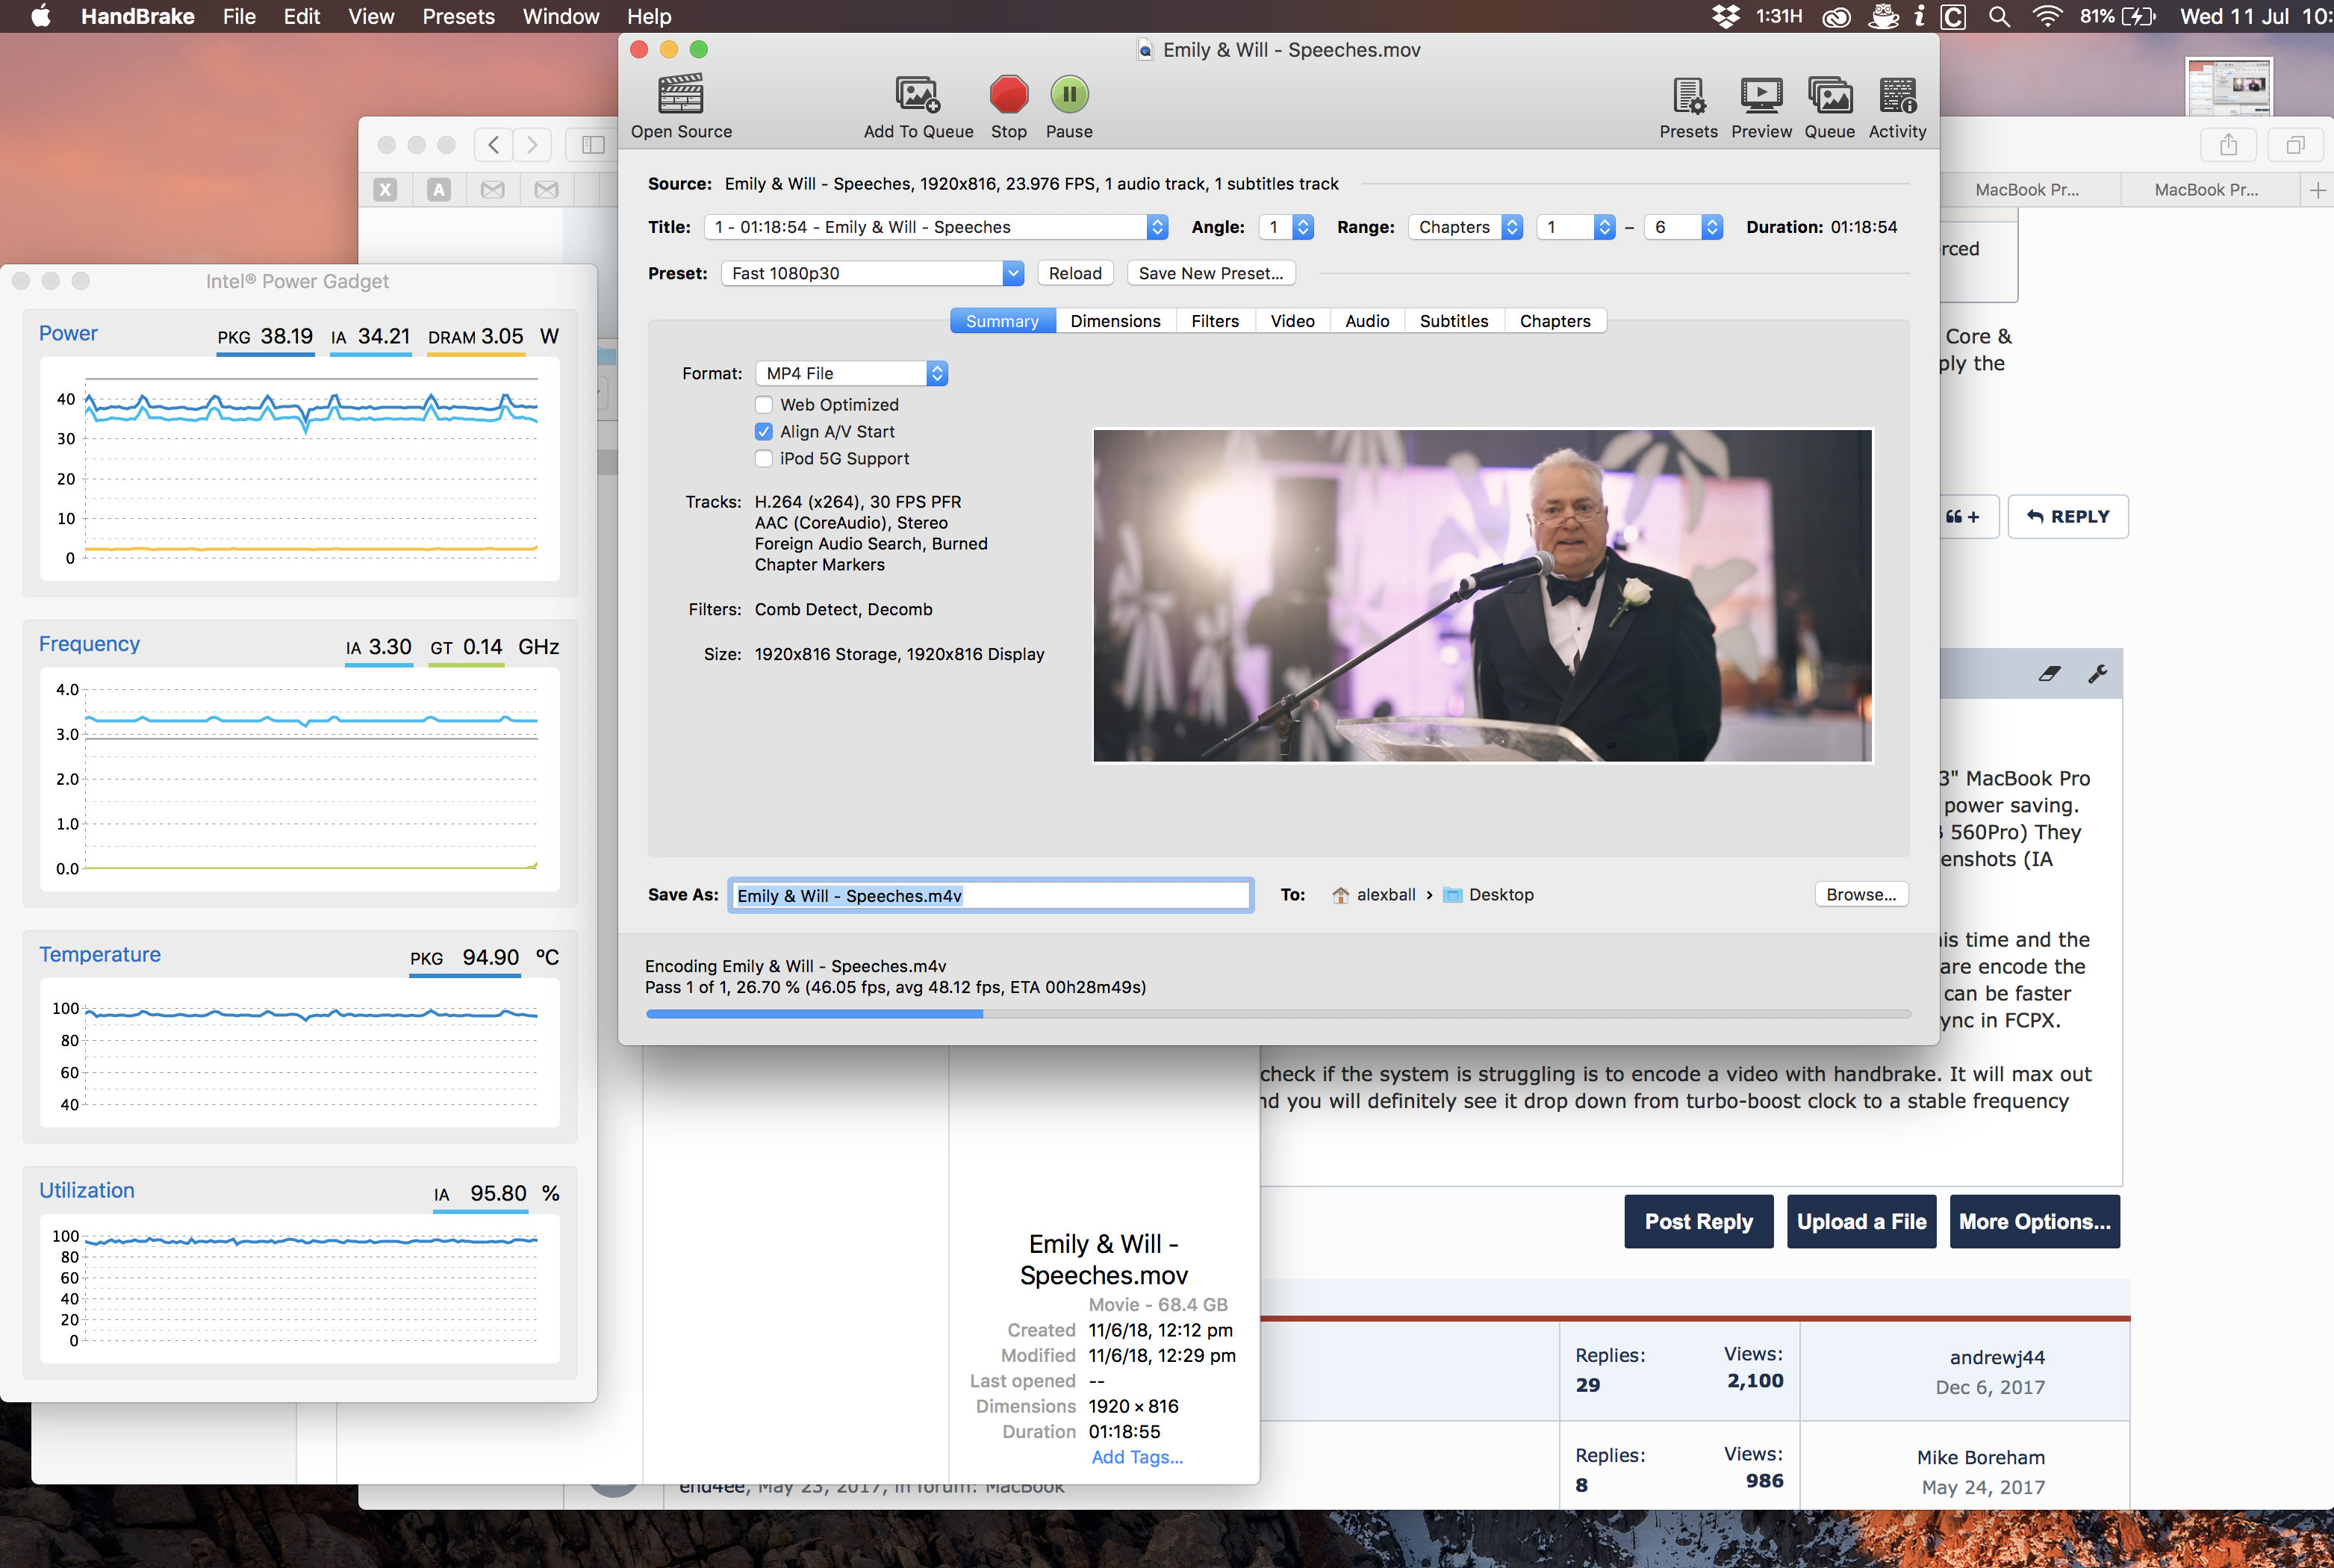The width and height of the screenshot is (2334, 1568).
Task: Switch to the Subtitles tab
Action: click(x=1454, y=321)
